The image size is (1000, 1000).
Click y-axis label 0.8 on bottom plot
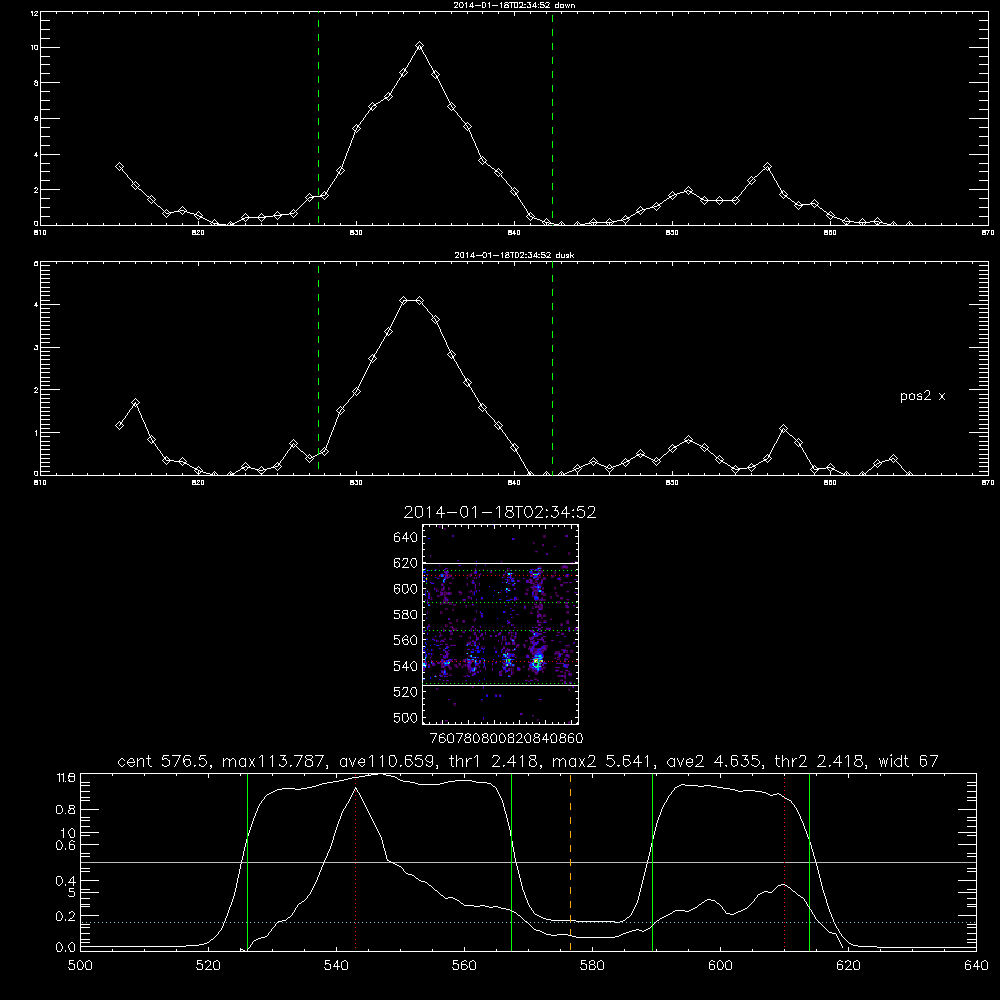(x=67, y=810)
